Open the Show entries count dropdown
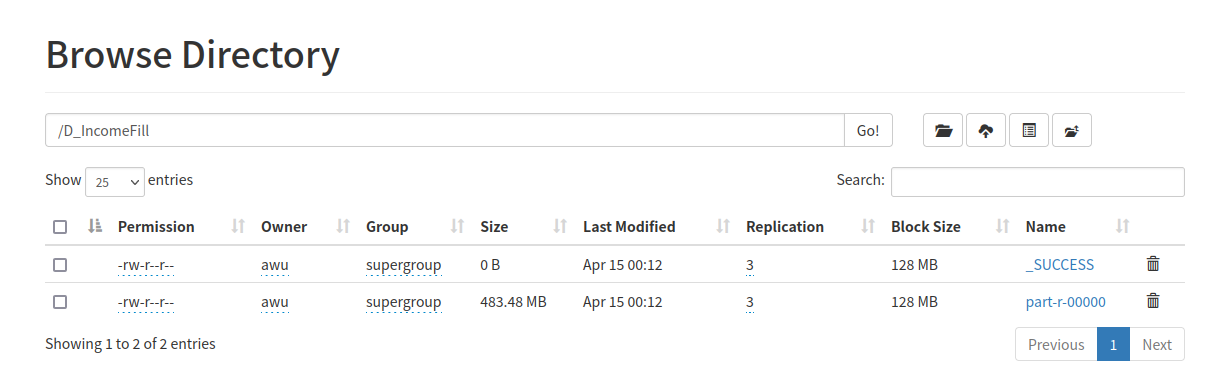 click(115, 182)
